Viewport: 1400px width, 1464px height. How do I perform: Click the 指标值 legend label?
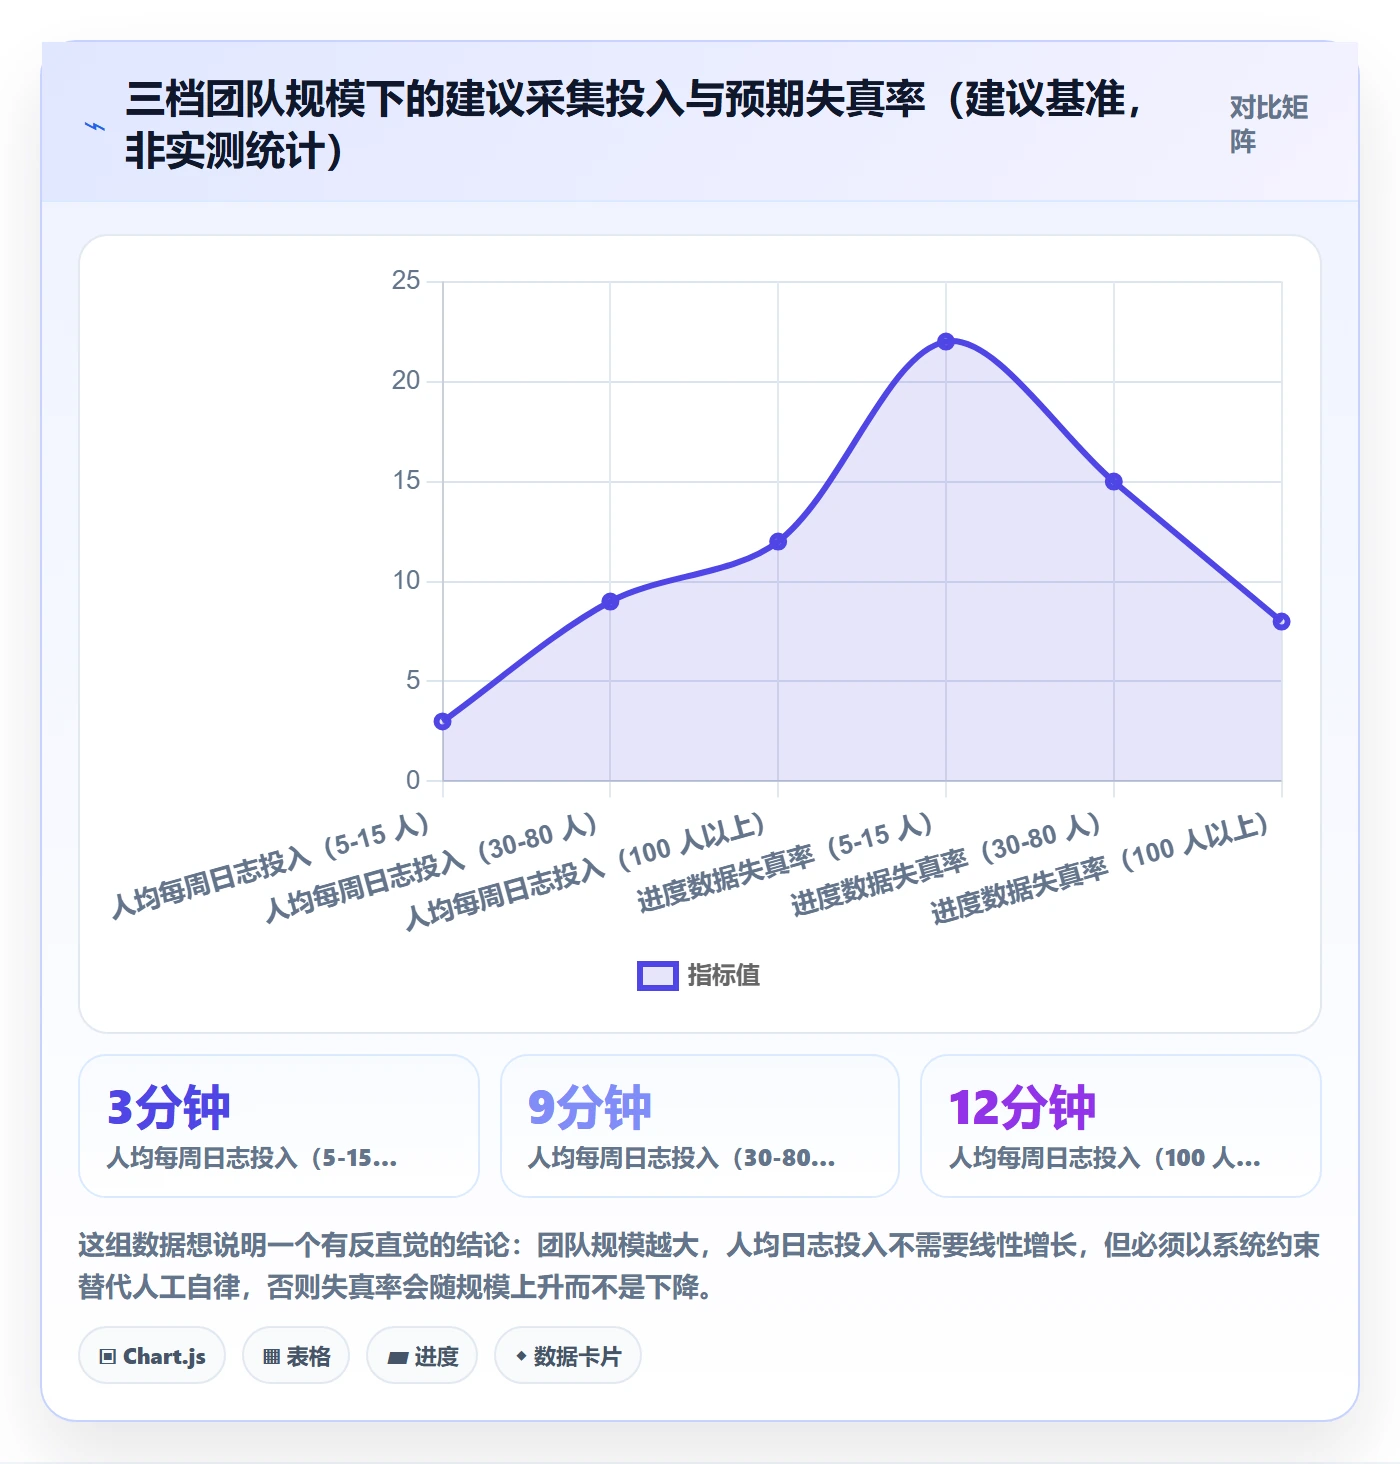[x=724, y=975]
